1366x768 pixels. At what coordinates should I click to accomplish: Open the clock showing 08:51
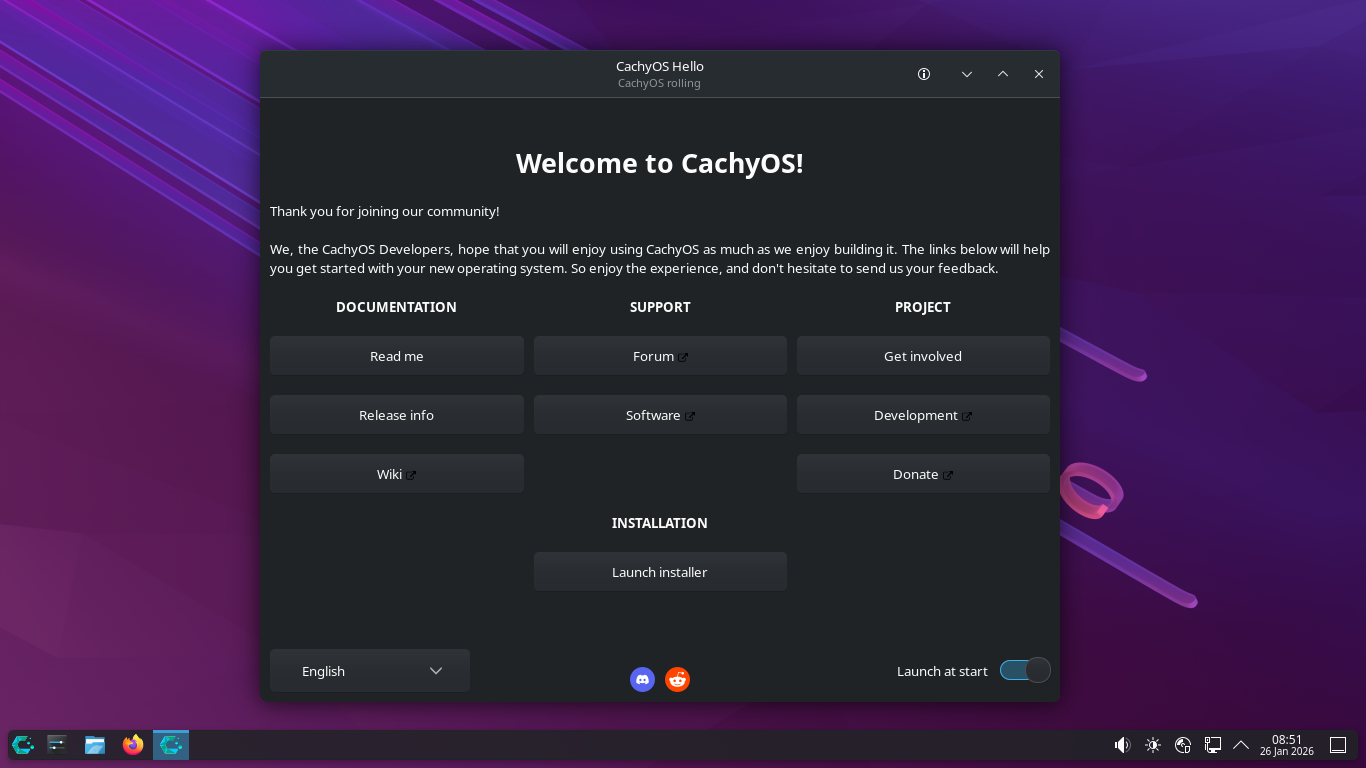[1287, 745]
